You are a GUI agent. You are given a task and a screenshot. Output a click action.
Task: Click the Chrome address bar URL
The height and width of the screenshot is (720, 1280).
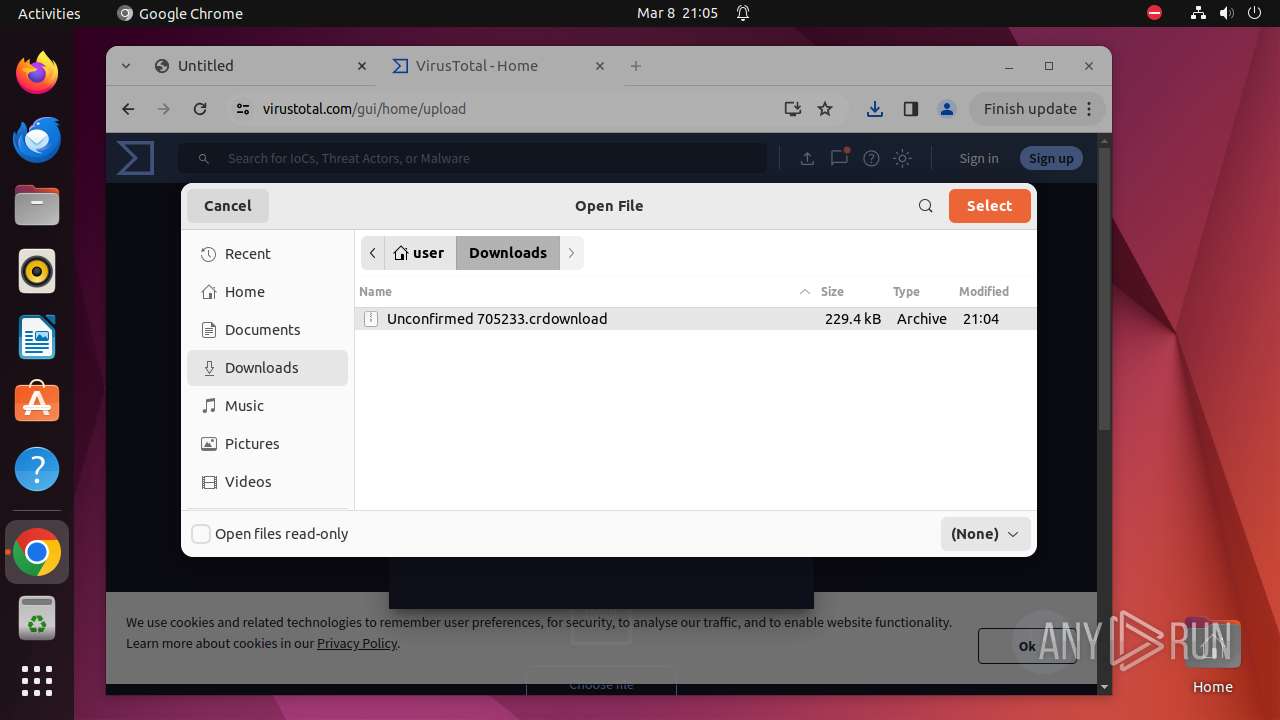(364, 109)
